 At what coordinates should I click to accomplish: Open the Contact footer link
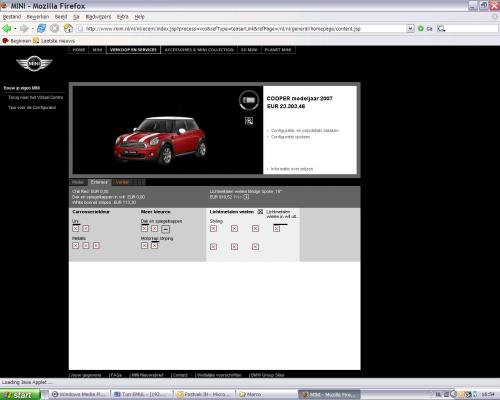click(180, 375)
